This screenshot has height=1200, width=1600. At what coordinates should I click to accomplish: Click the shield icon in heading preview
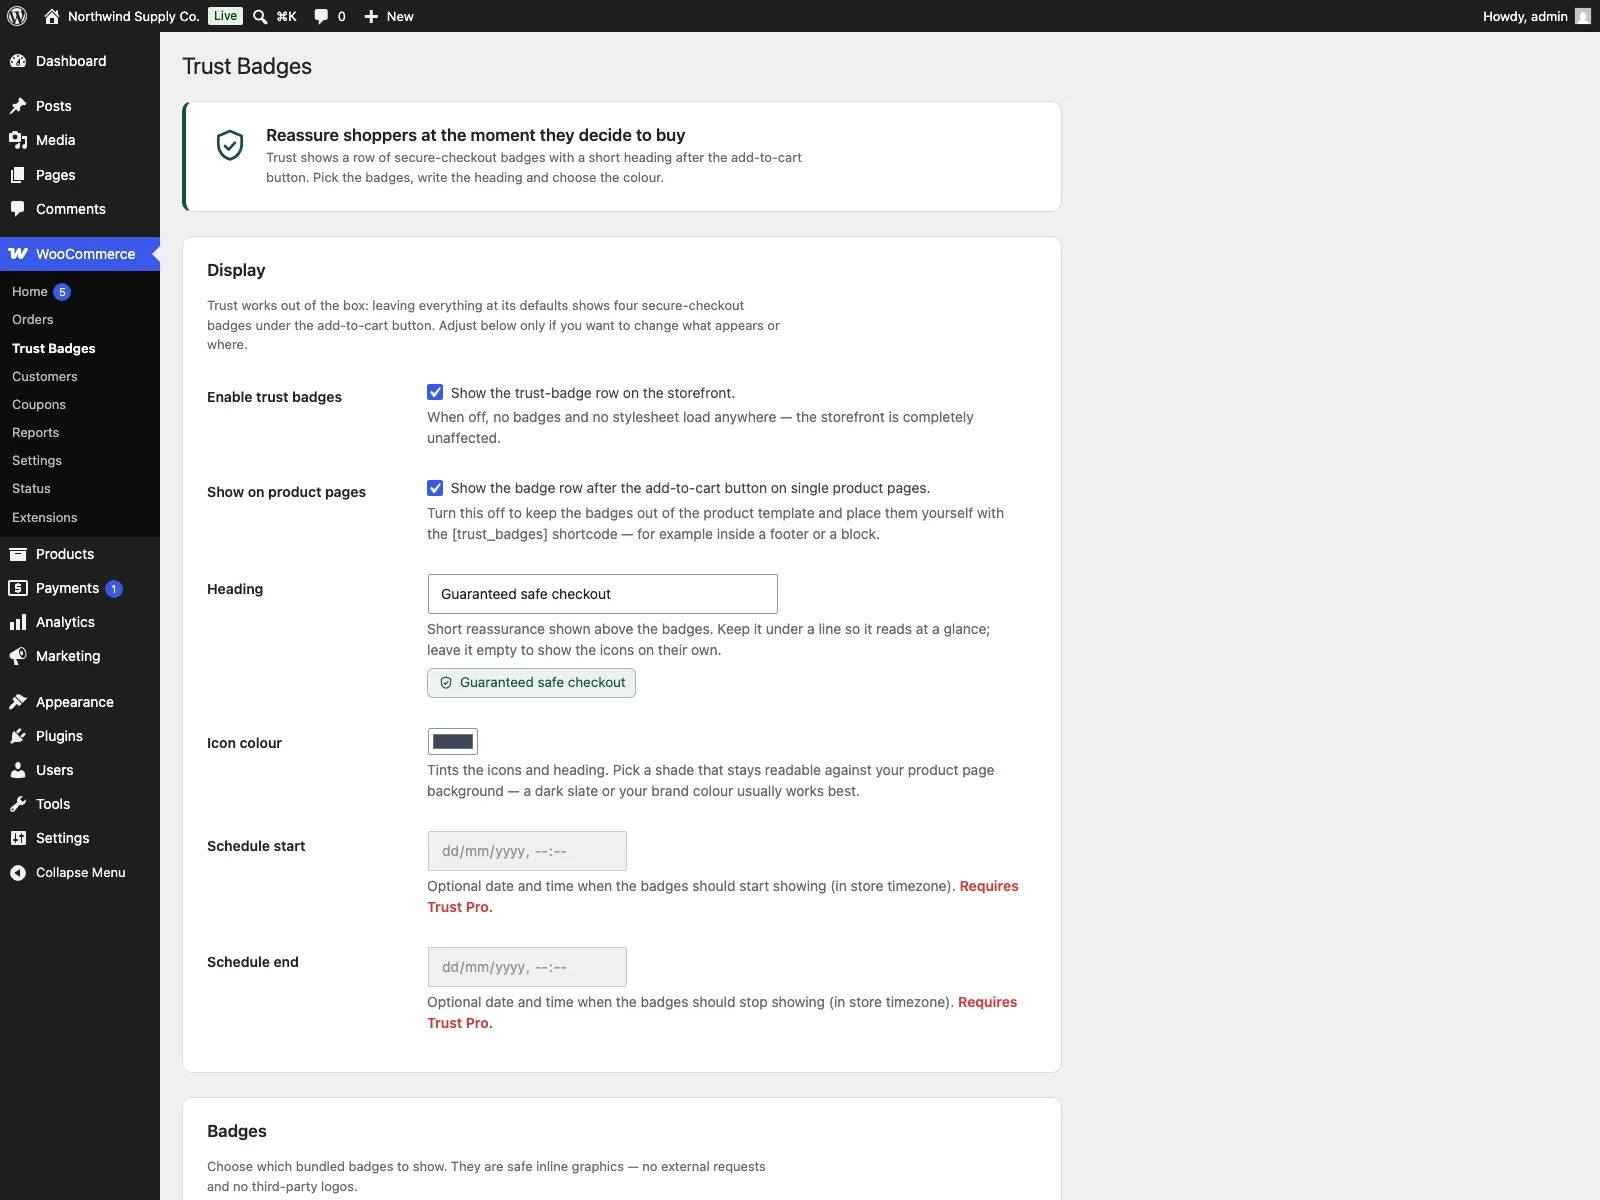pyautogui.click(x=446, y=683)
